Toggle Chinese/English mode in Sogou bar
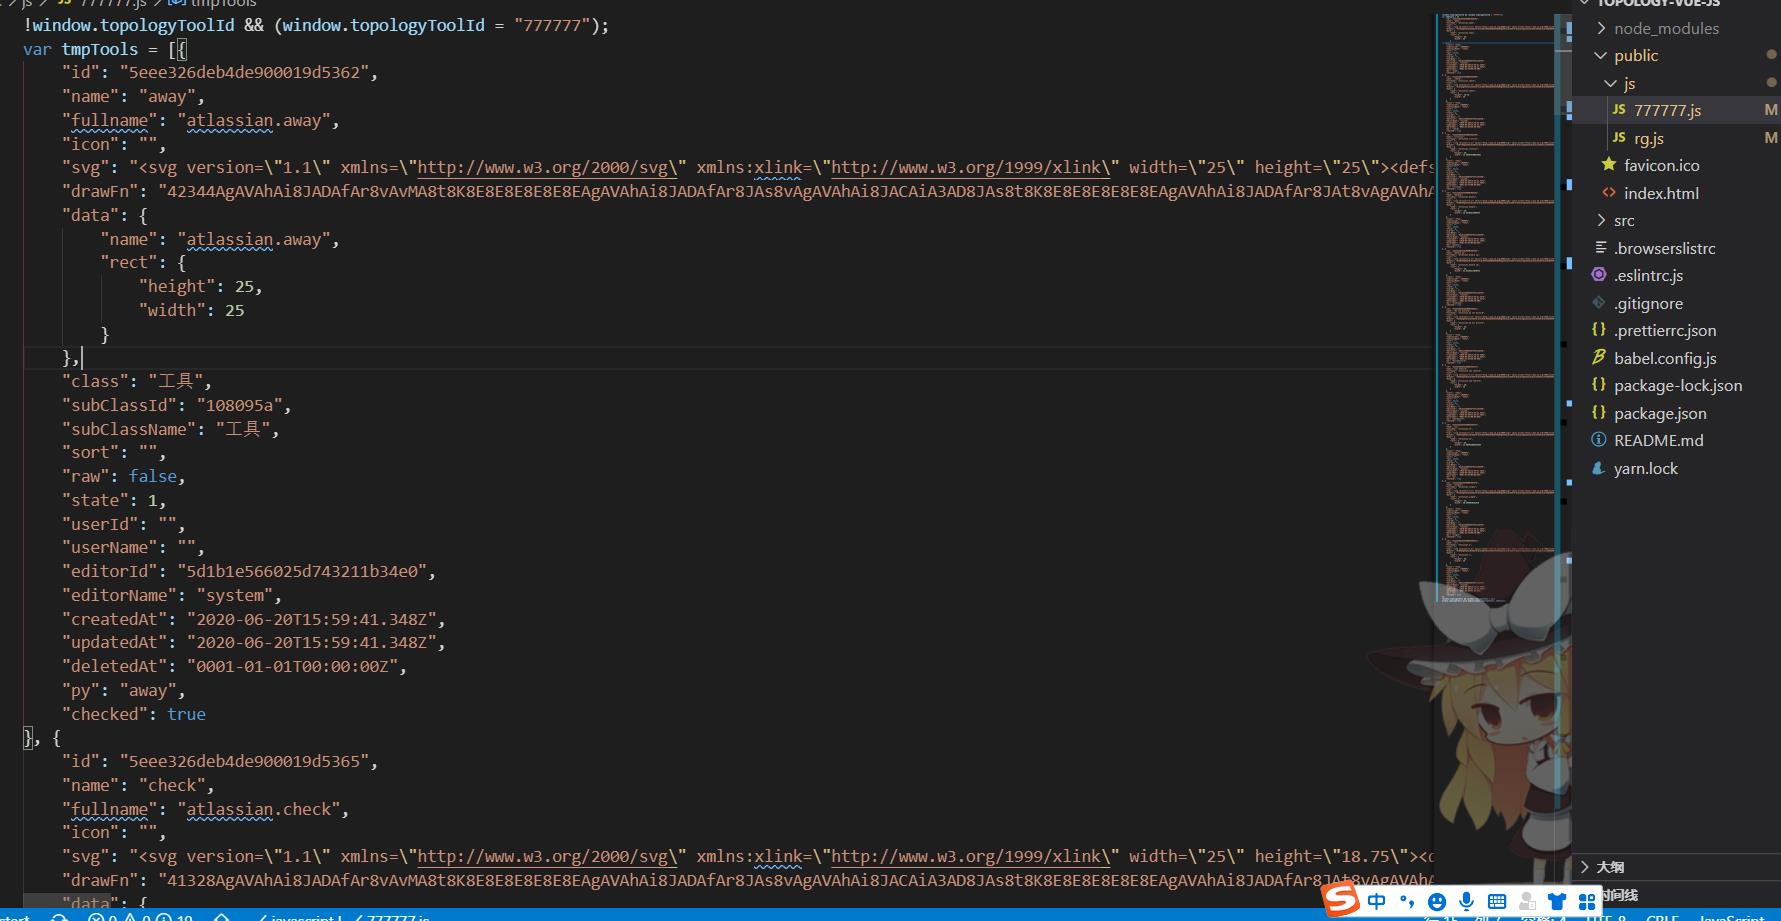The image size is (1781, 921). (x=1377, y=902)
